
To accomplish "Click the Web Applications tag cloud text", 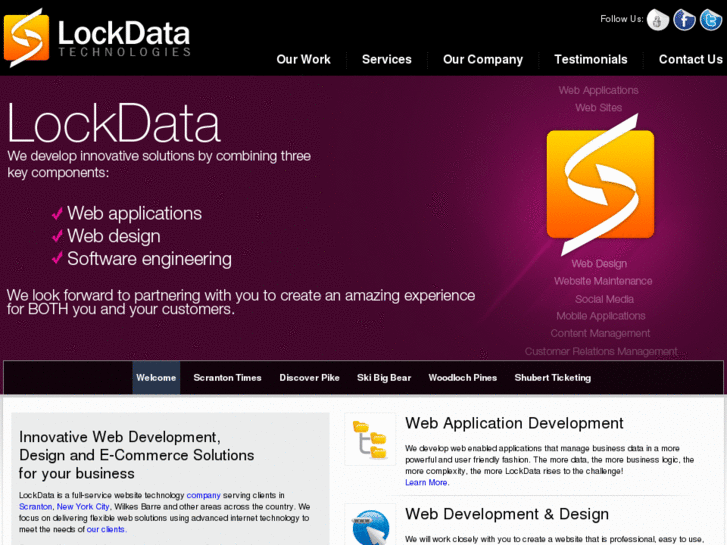I will click(x=598, y=90).
